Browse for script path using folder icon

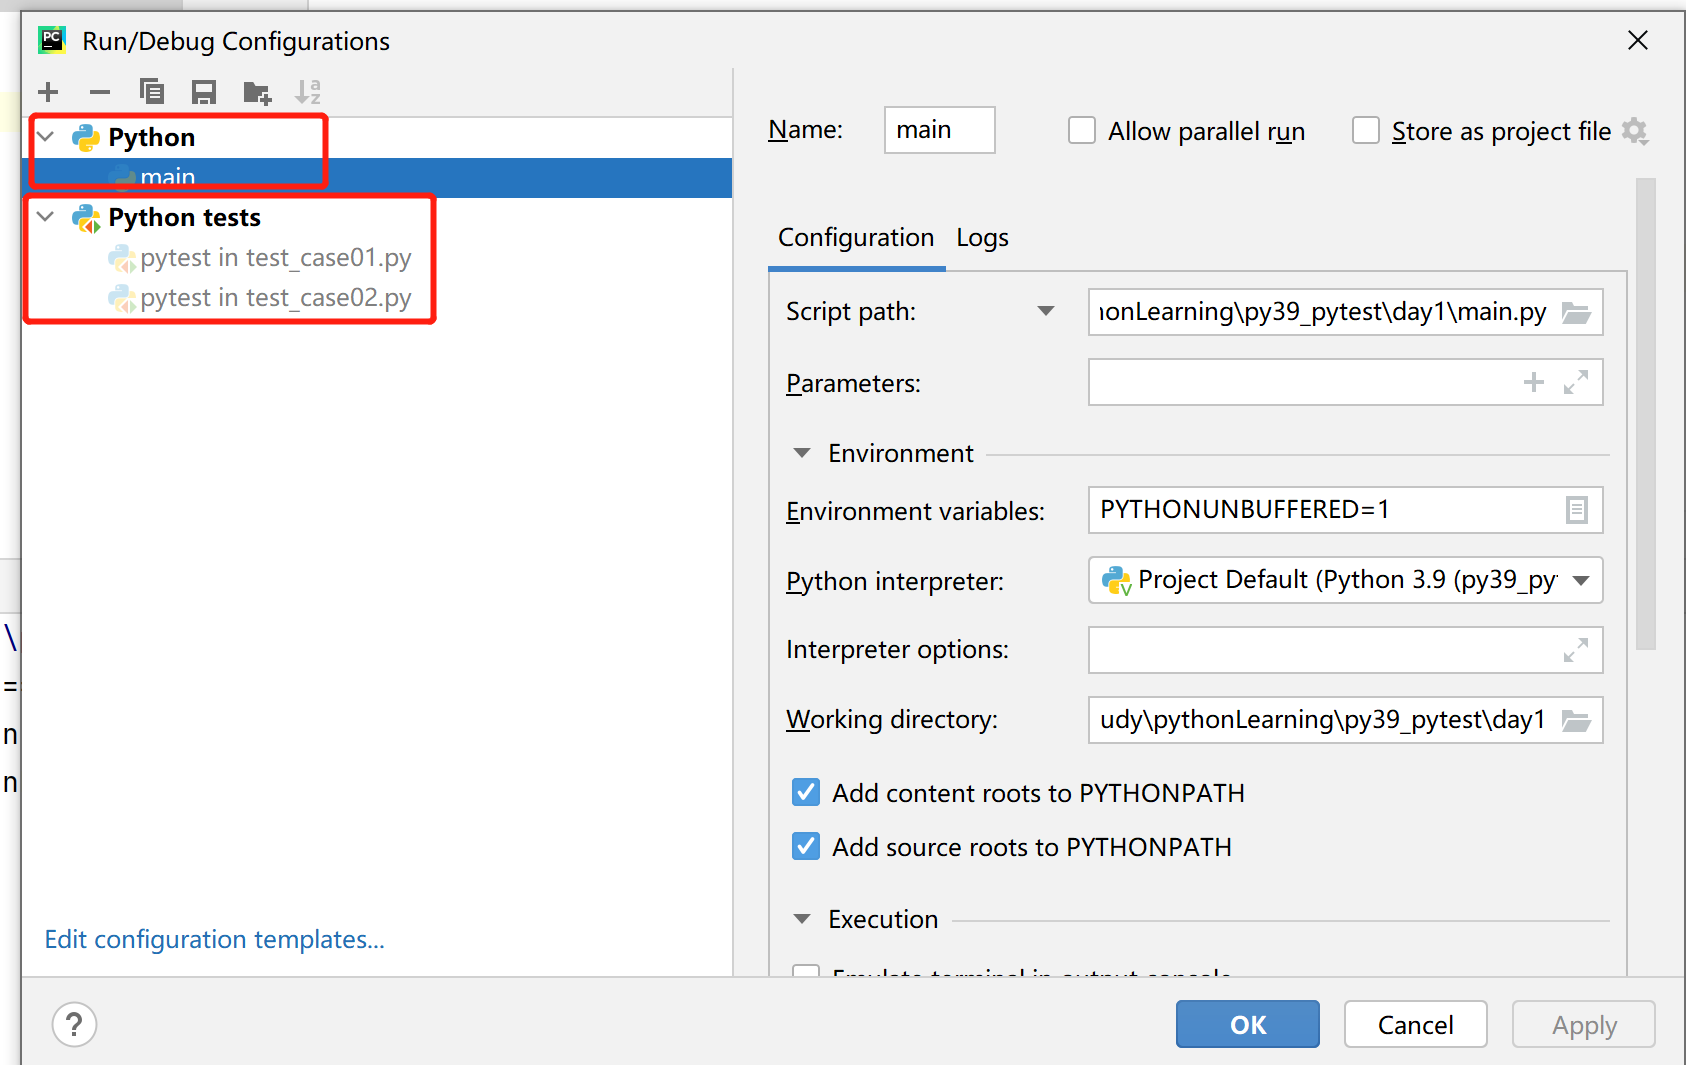[x=1576, y=313]
